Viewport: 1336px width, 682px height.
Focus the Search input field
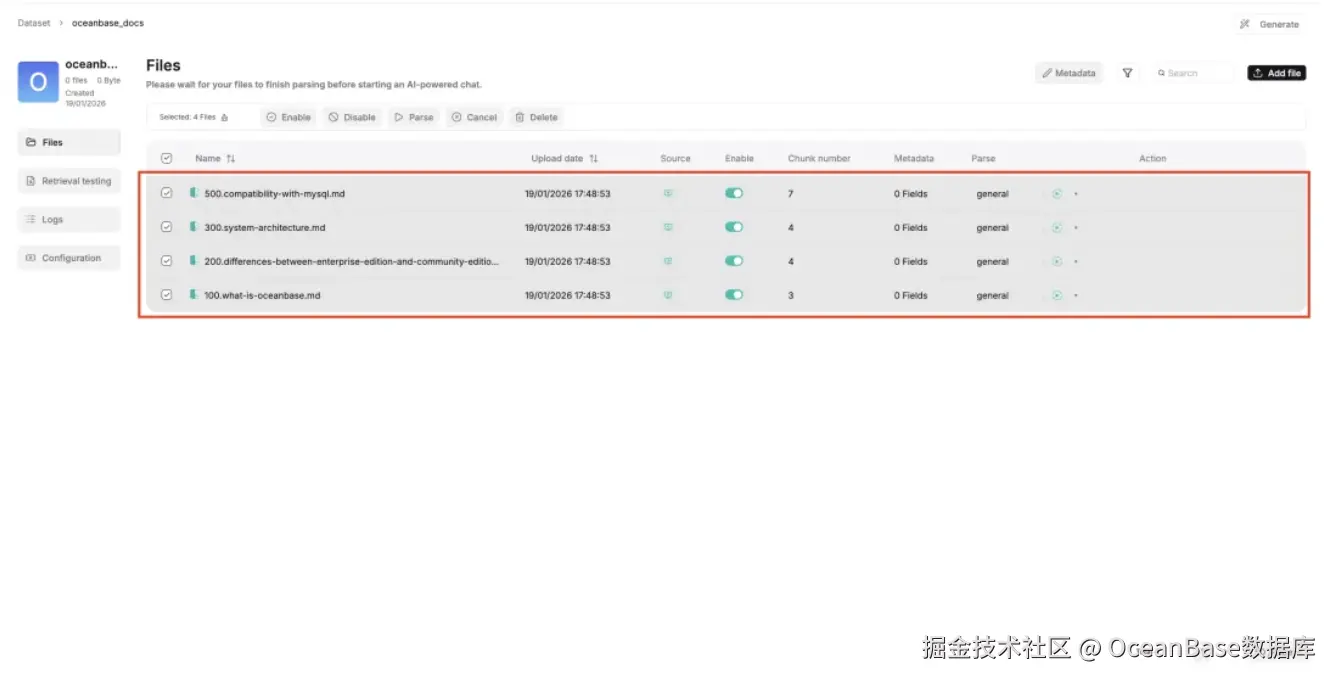click(x=1193, y=73)
